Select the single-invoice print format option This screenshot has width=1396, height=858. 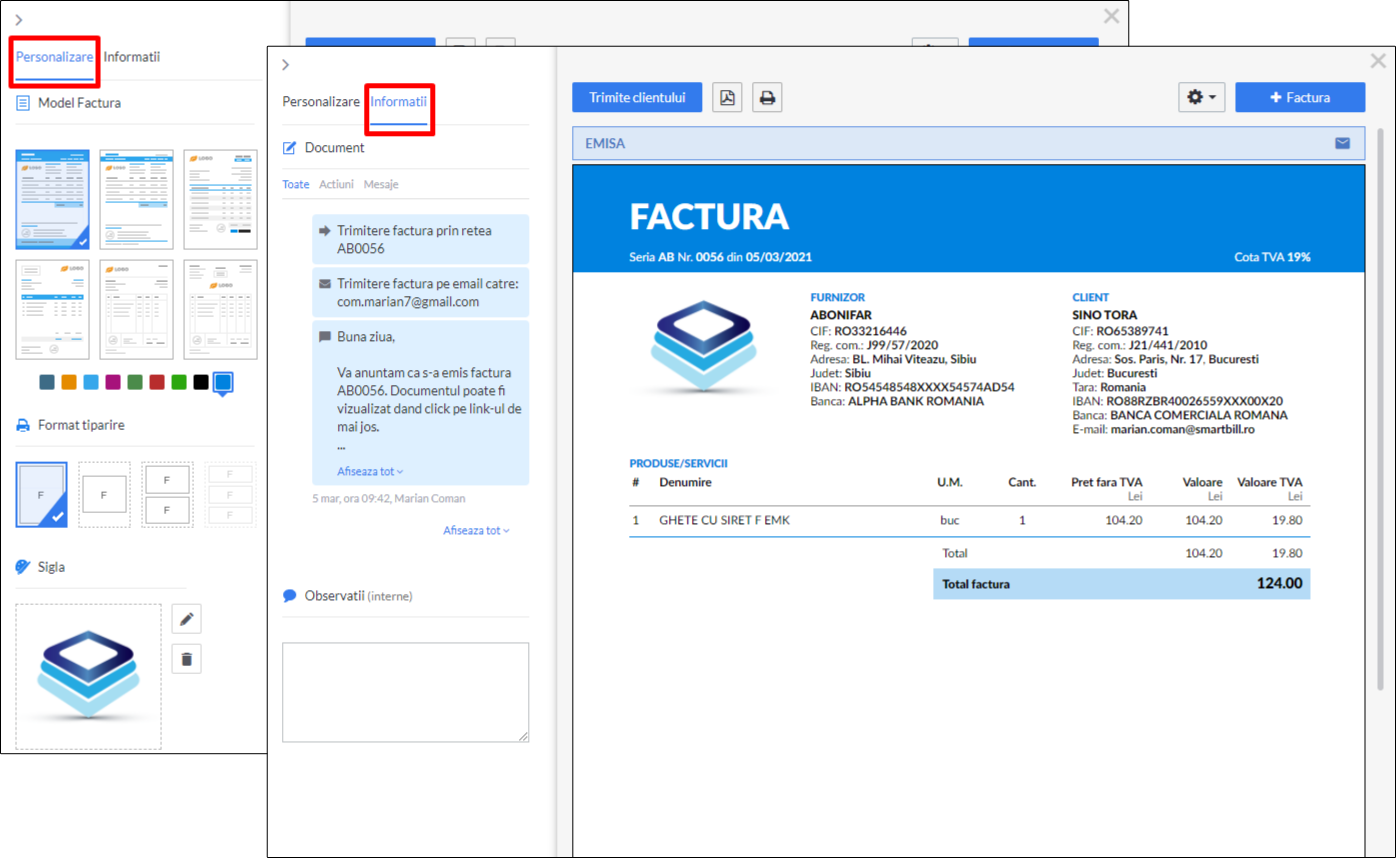(41, 494)
